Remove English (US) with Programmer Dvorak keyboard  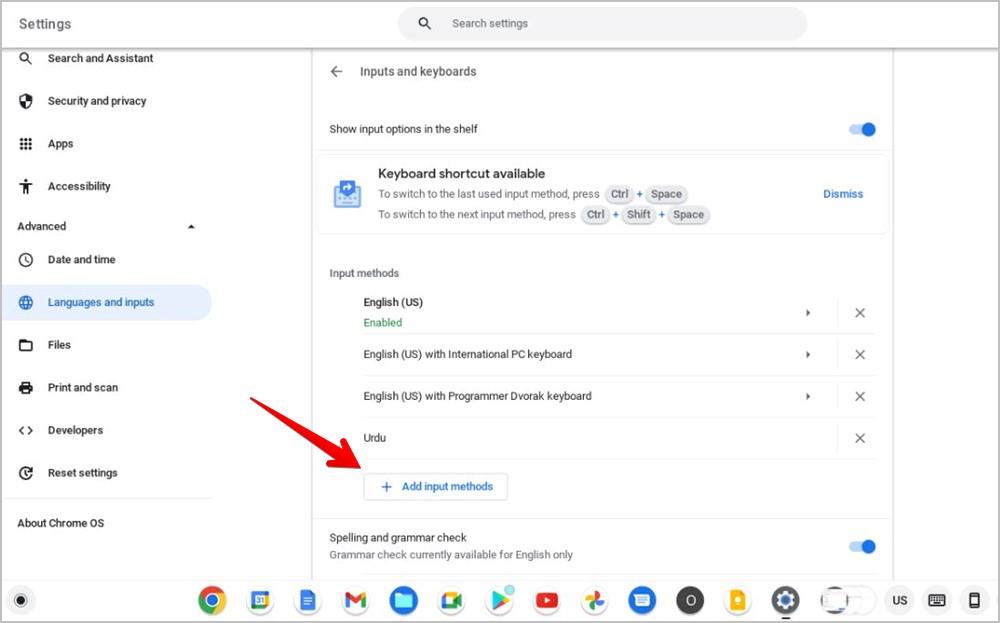tap(860, 396)
